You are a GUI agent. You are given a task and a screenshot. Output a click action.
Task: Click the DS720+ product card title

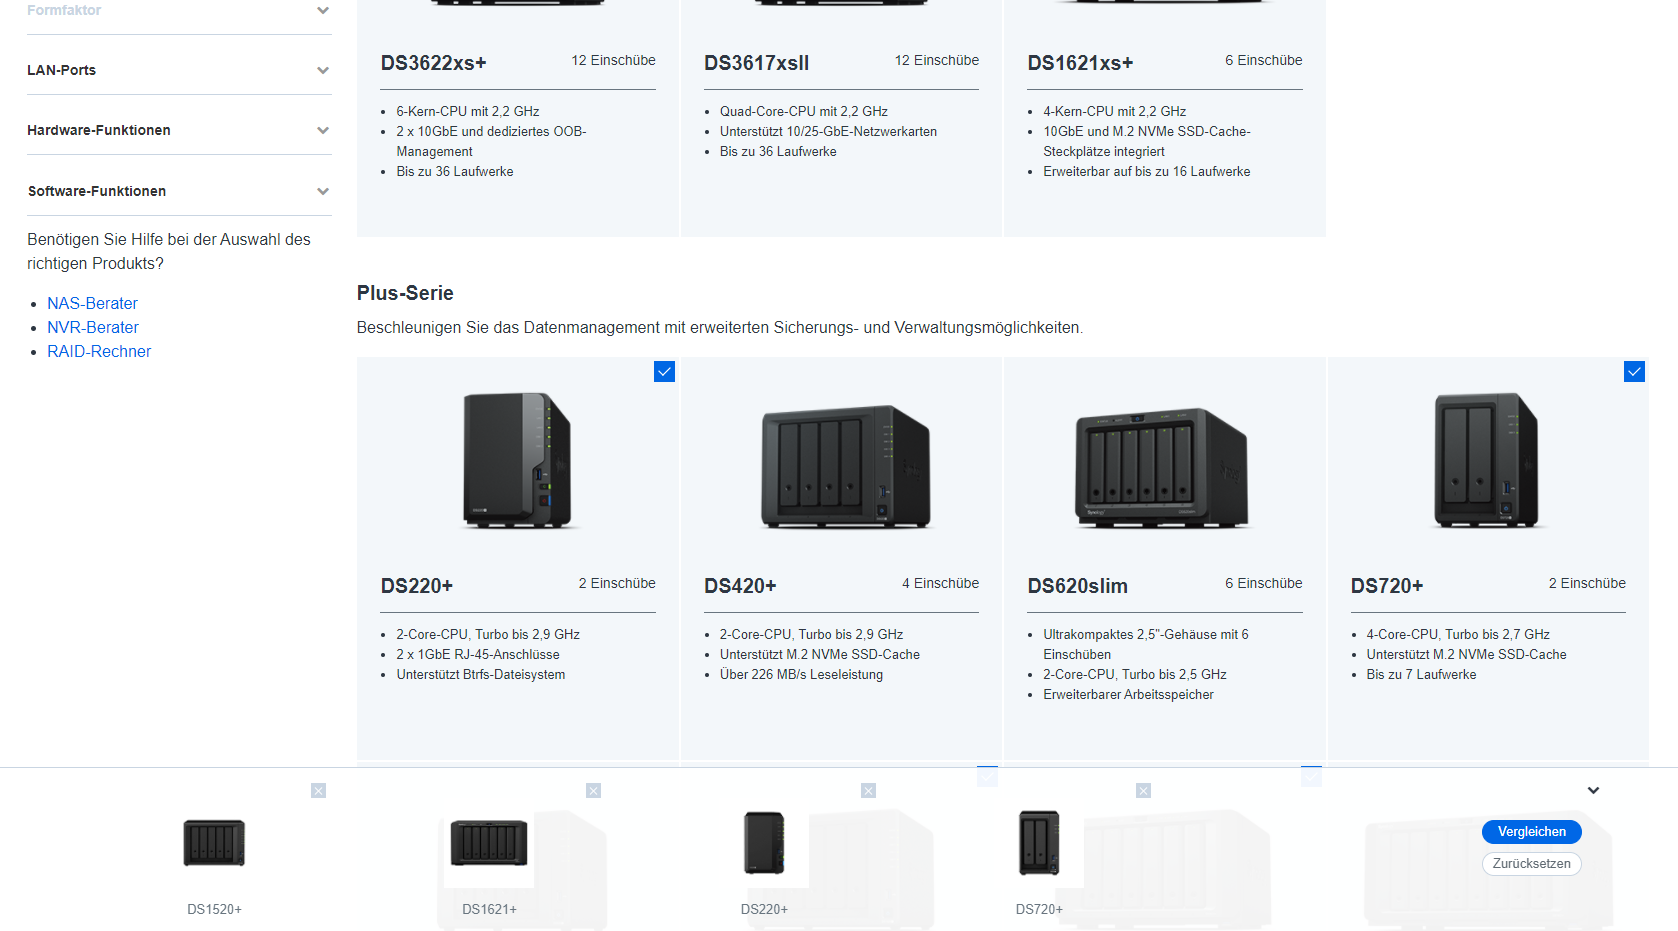click(x=1387, y=586)
